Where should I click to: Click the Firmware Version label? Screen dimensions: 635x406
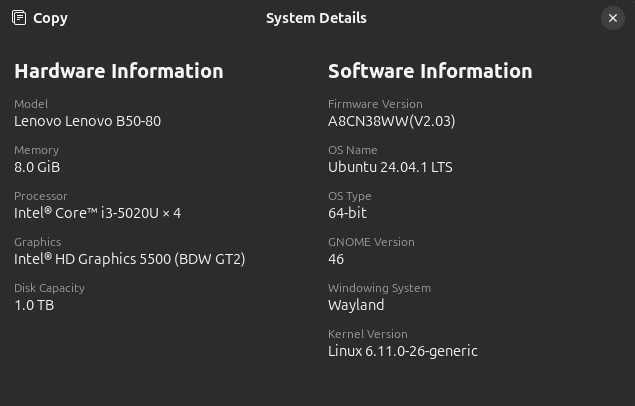pos(375,104)
